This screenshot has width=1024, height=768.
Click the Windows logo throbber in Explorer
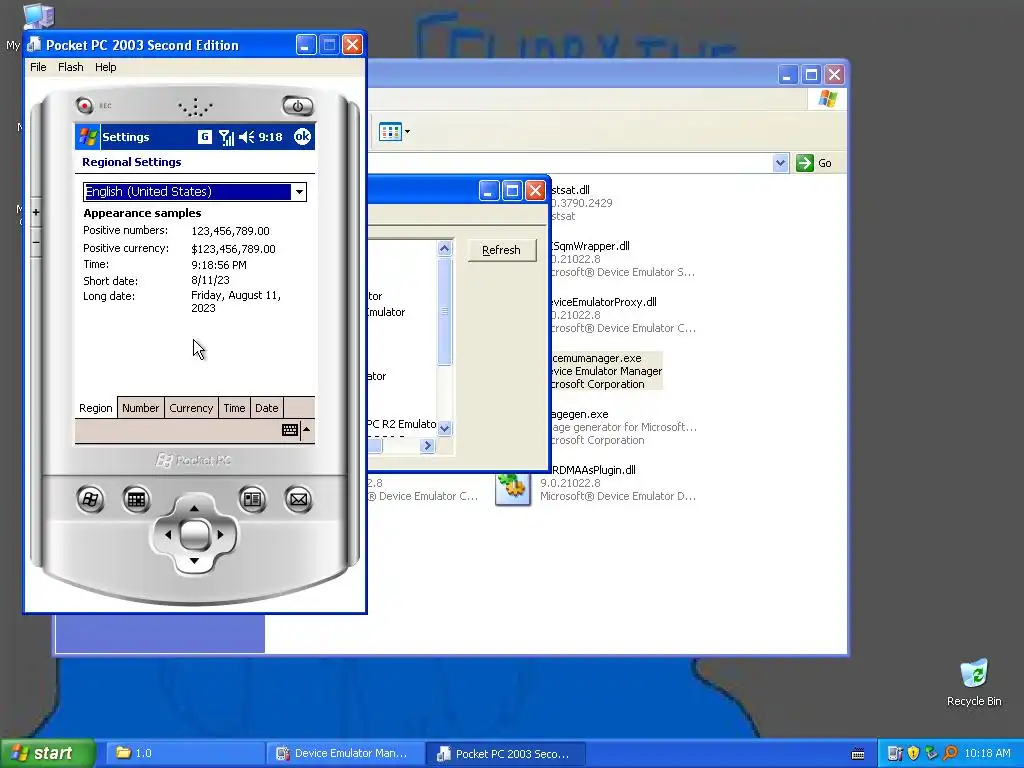point(827,99)
